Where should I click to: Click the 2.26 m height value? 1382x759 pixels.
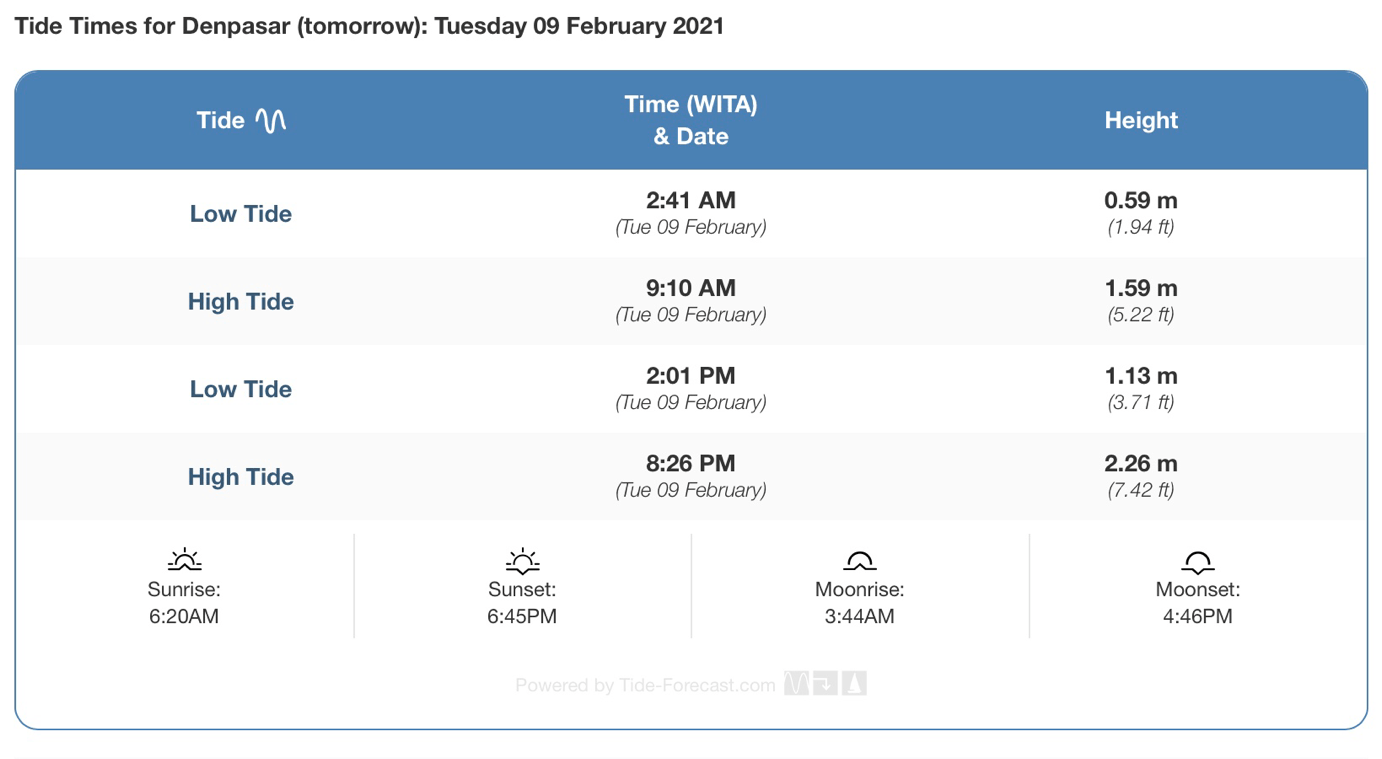pyautogui.click(x=1141, y=464)
